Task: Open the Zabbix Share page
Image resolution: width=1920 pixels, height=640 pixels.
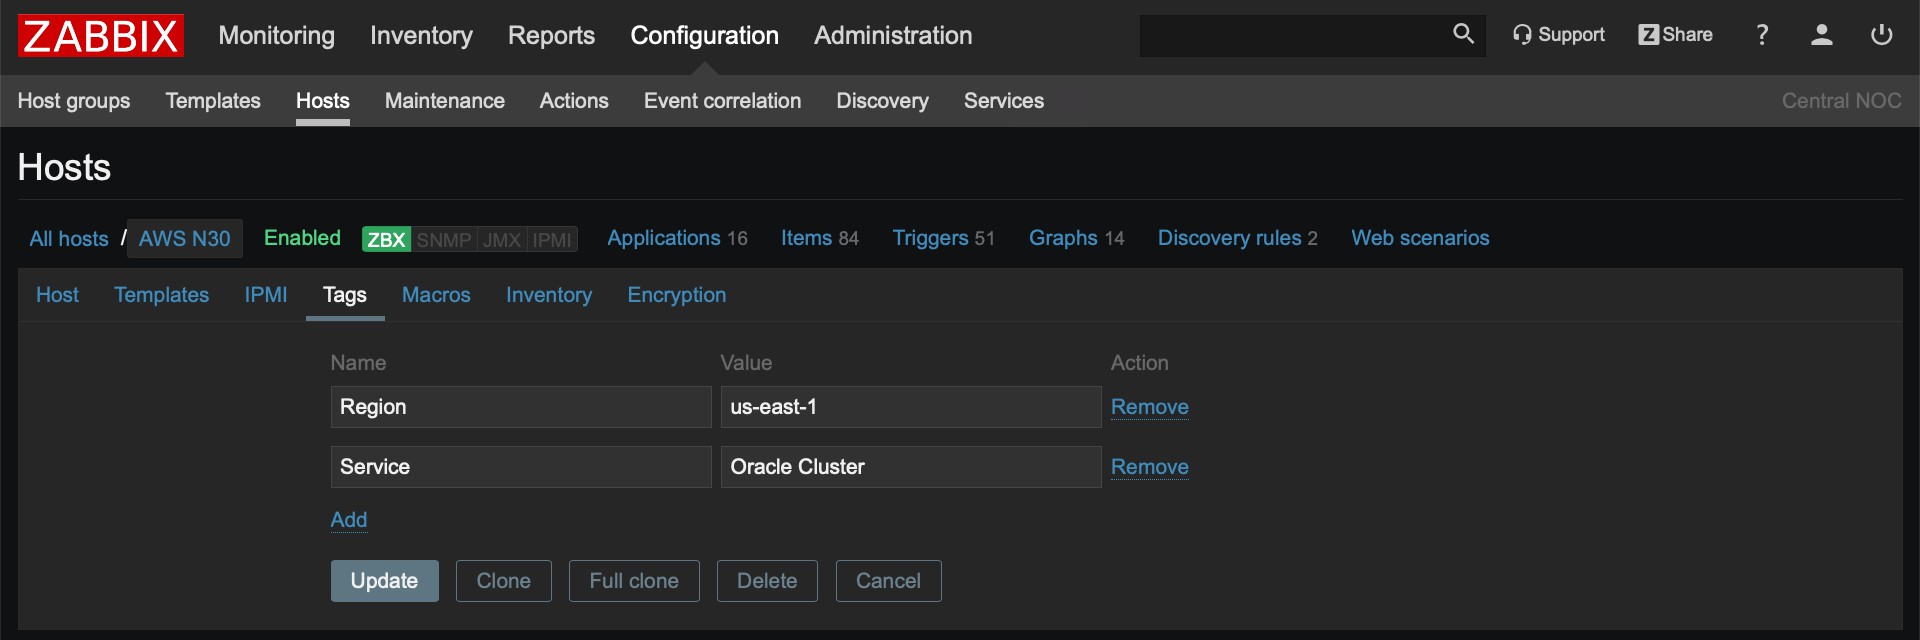Action: (1675, 35)
